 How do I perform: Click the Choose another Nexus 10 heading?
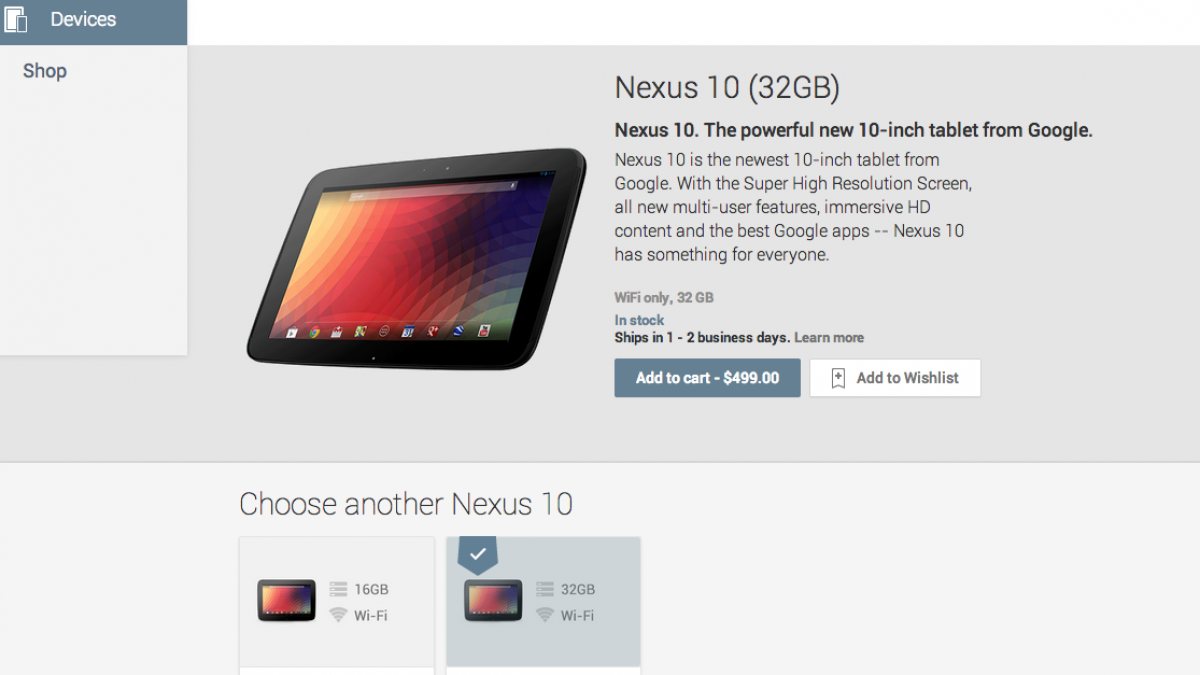point(406,503)
